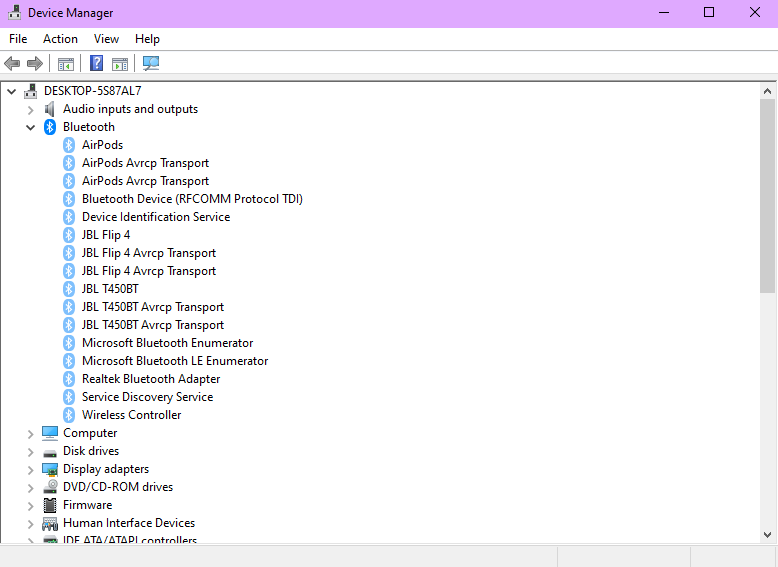Select the Wireless Controller label

(x=131, y=415)
